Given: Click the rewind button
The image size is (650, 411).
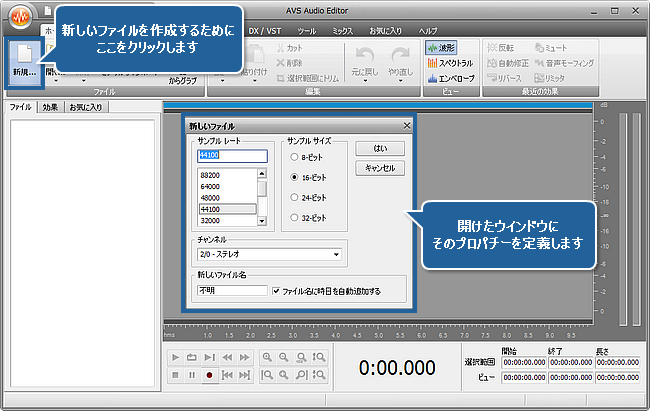Looking at the screenshot, I should pos(227,357).
